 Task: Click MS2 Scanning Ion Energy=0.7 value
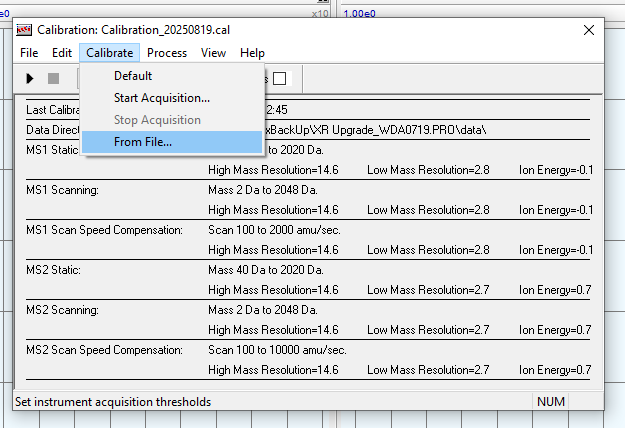[555, 330]
